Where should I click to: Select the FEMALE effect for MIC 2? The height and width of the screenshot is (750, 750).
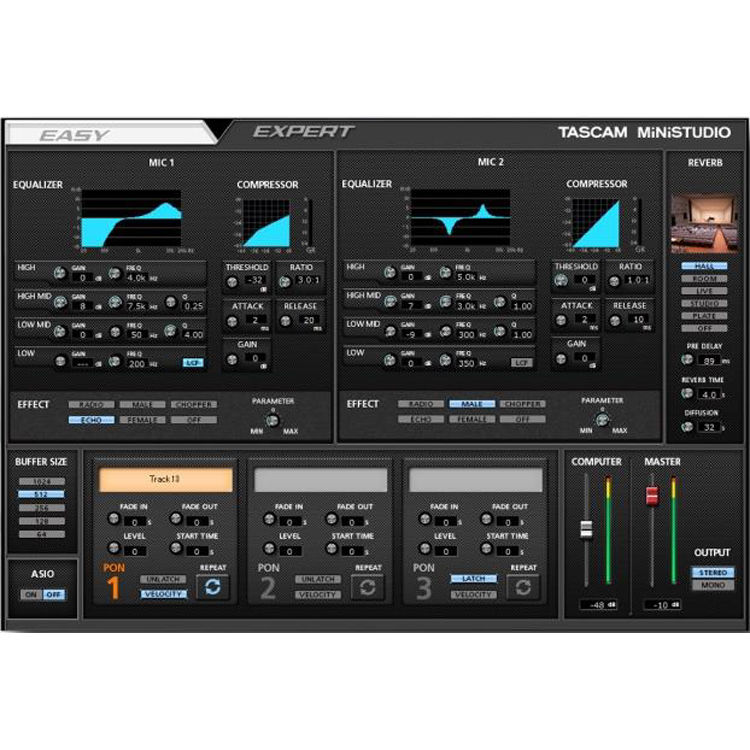pyautogui.click(x=472, y=419)
